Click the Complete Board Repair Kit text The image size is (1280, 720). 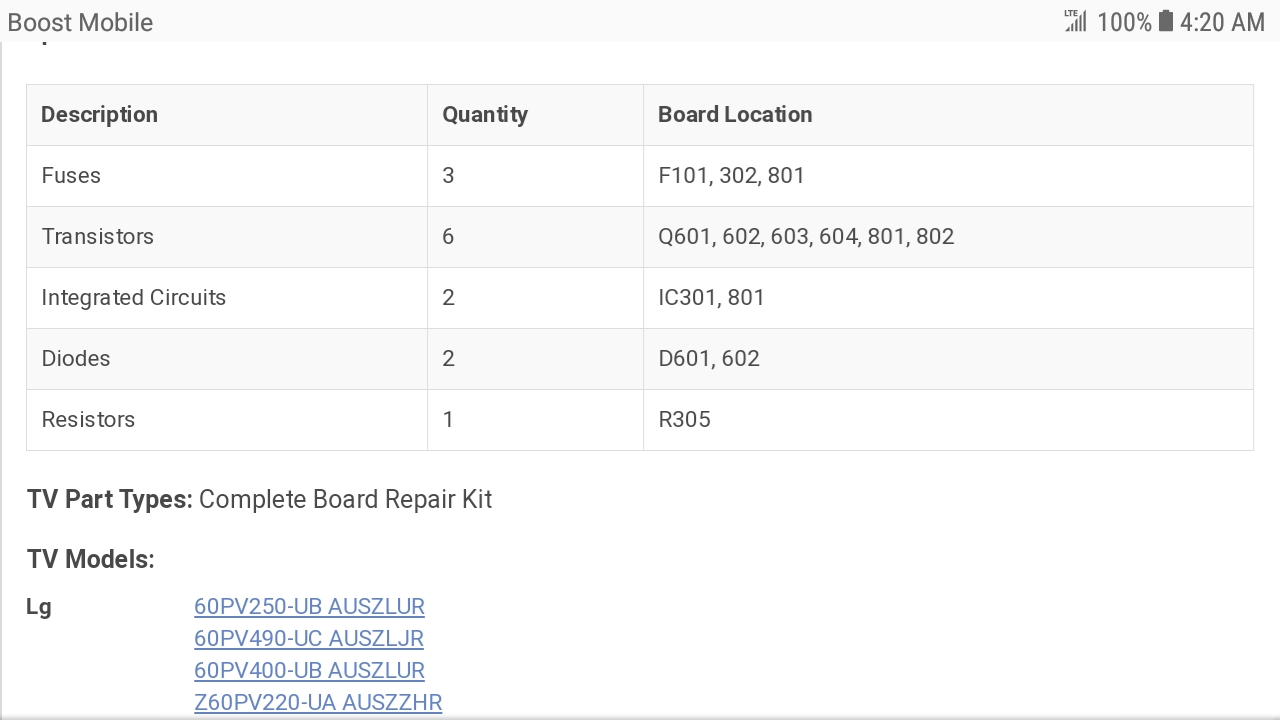click(x=345, y=499)
